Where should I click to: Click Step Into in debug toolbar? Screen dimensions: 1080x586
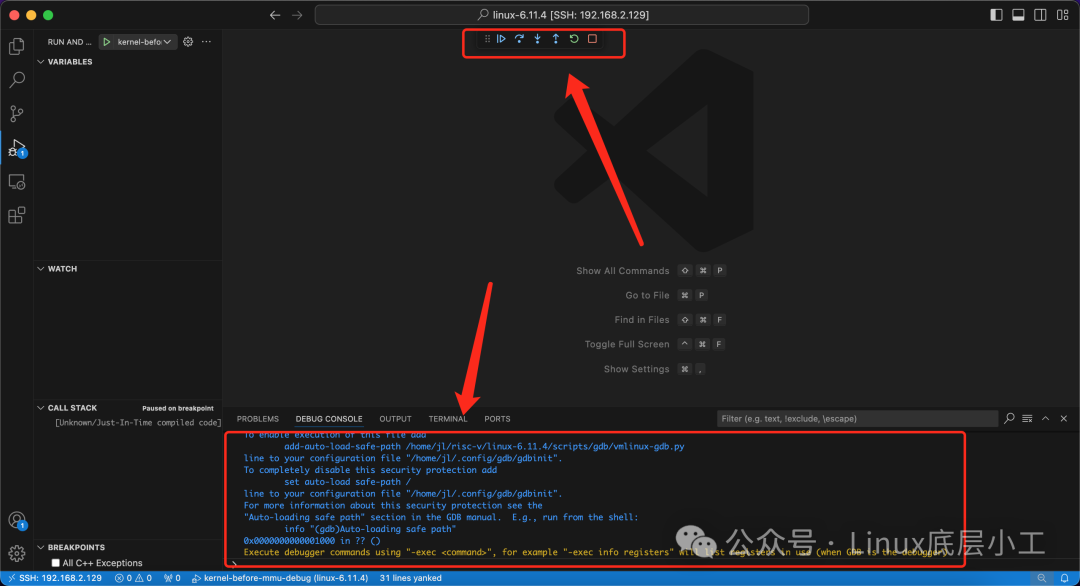click(x=537, y=39)
